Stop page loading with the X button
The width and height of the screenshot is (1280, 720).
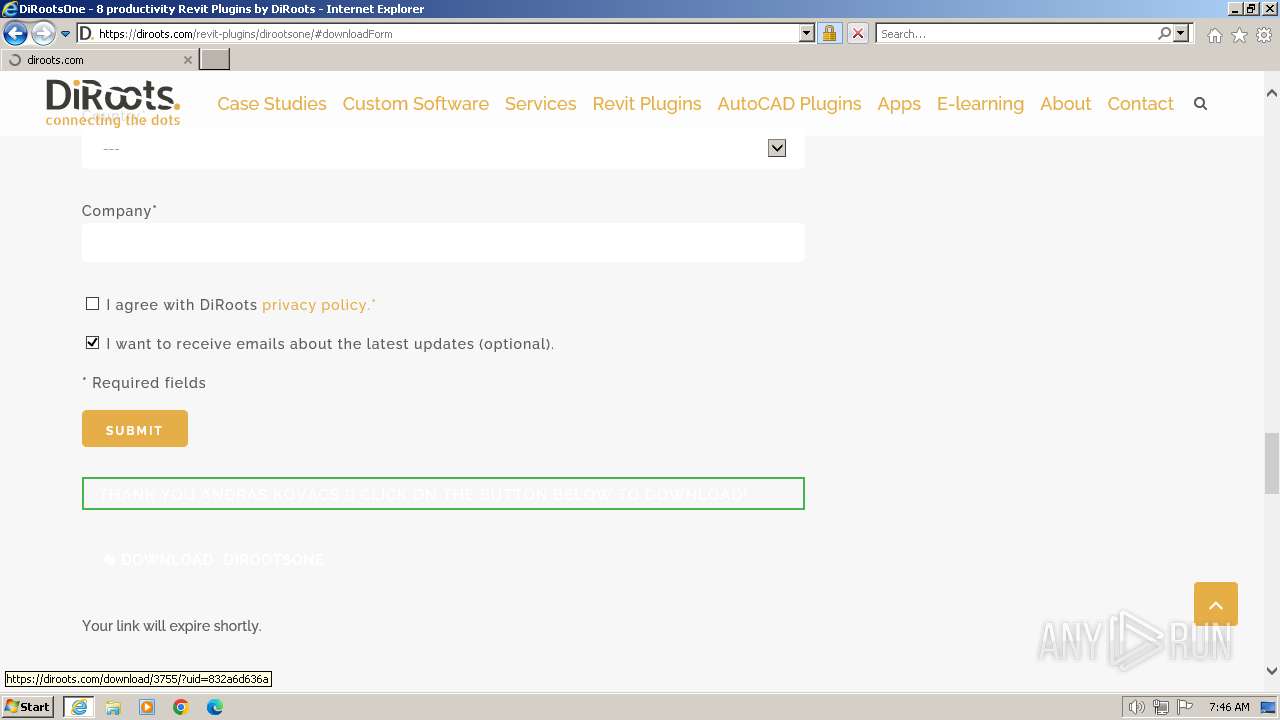pyautogui.click(x=857, y=33)
